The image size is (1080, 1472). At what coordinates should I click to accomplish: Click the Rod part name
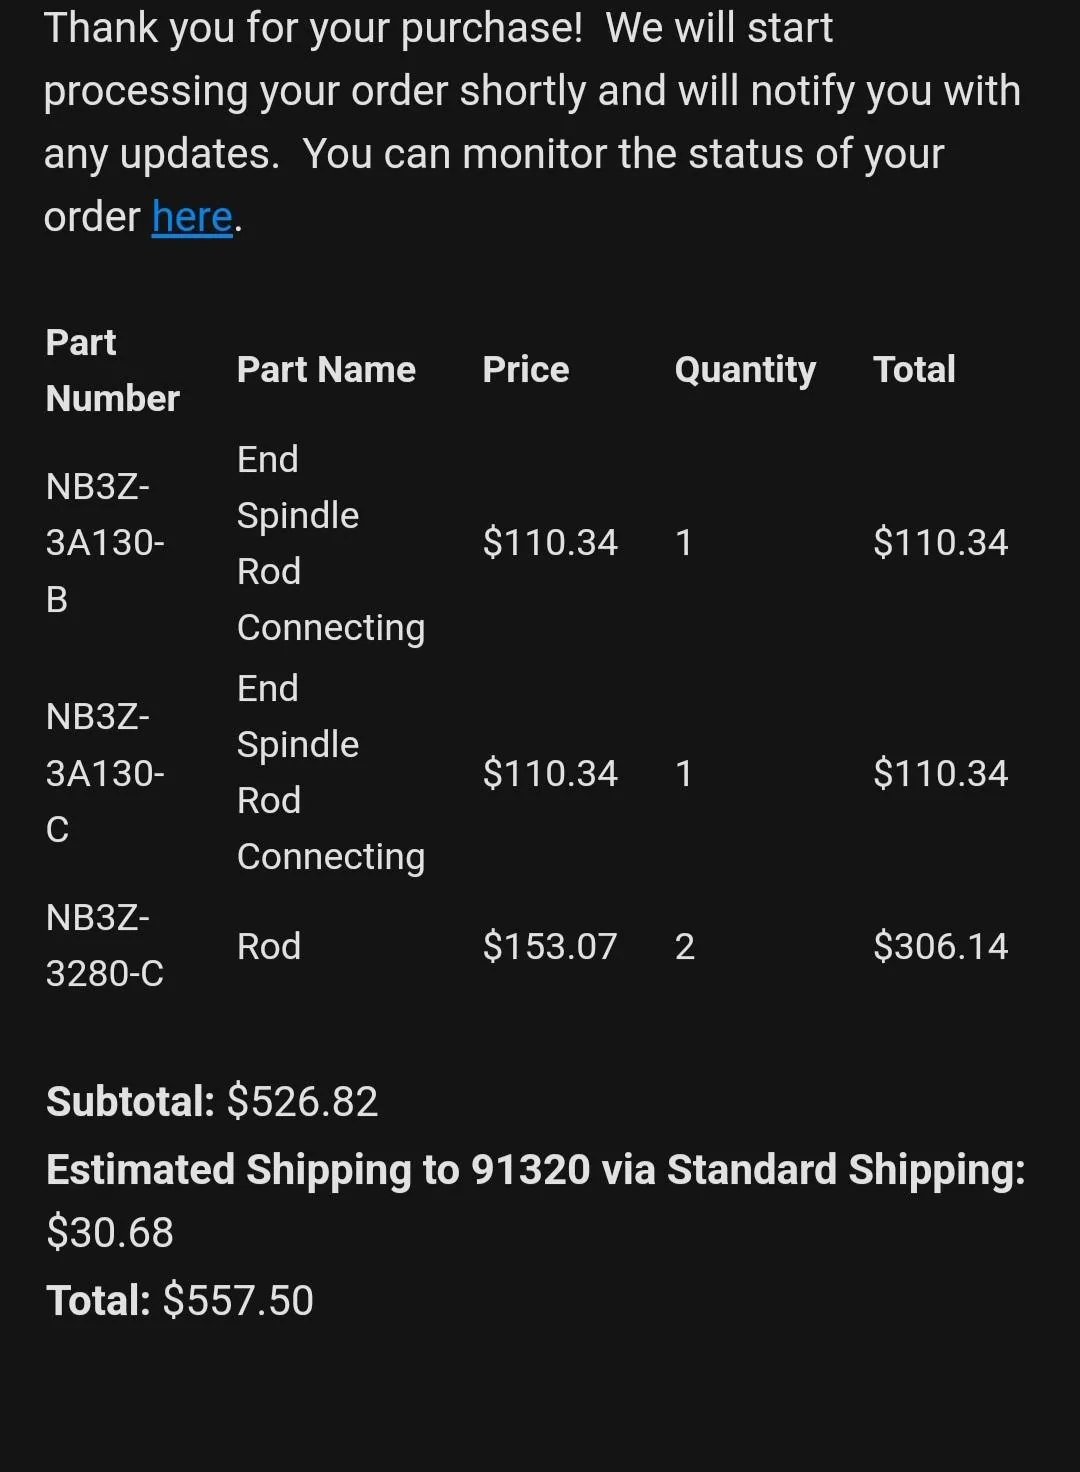[269, 946]
